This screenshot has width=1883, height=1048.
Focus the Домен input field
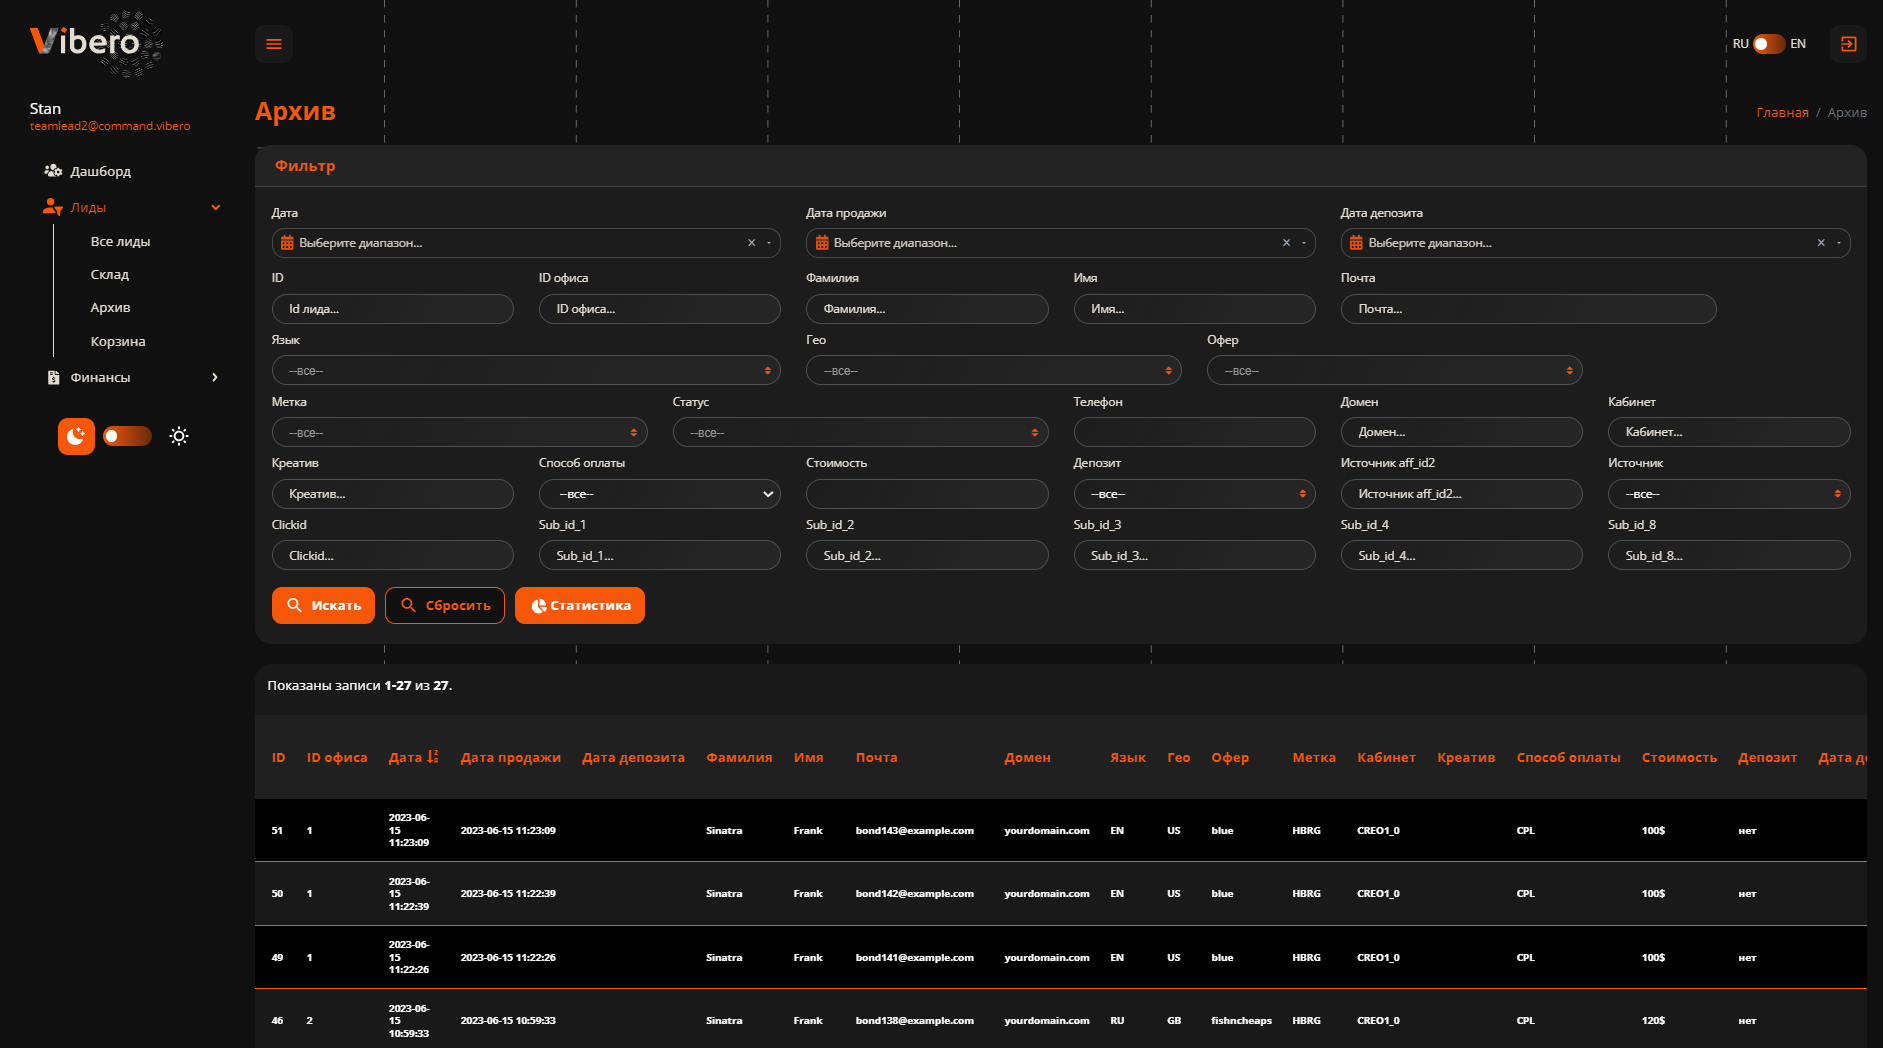[1462, 432]
